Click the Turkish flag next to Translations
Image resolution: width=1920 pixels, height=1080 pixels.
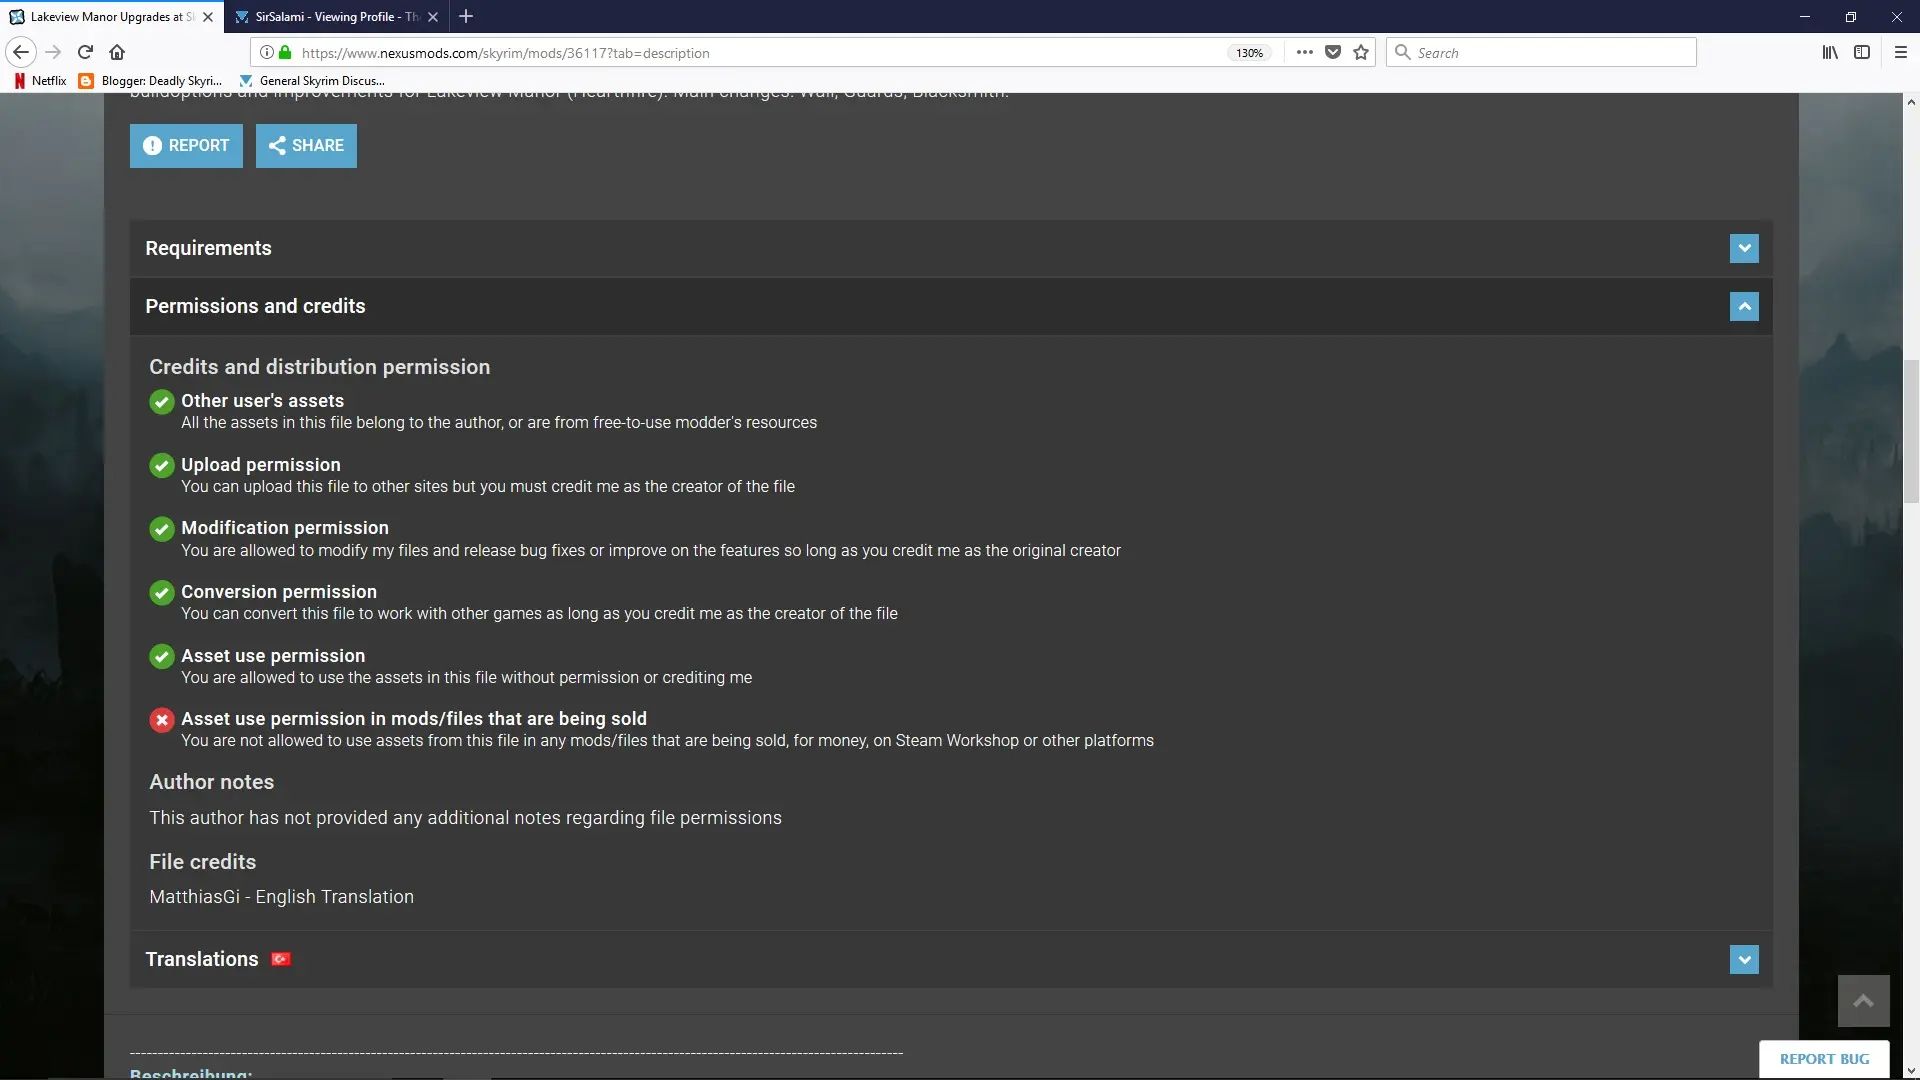[281, 959]
